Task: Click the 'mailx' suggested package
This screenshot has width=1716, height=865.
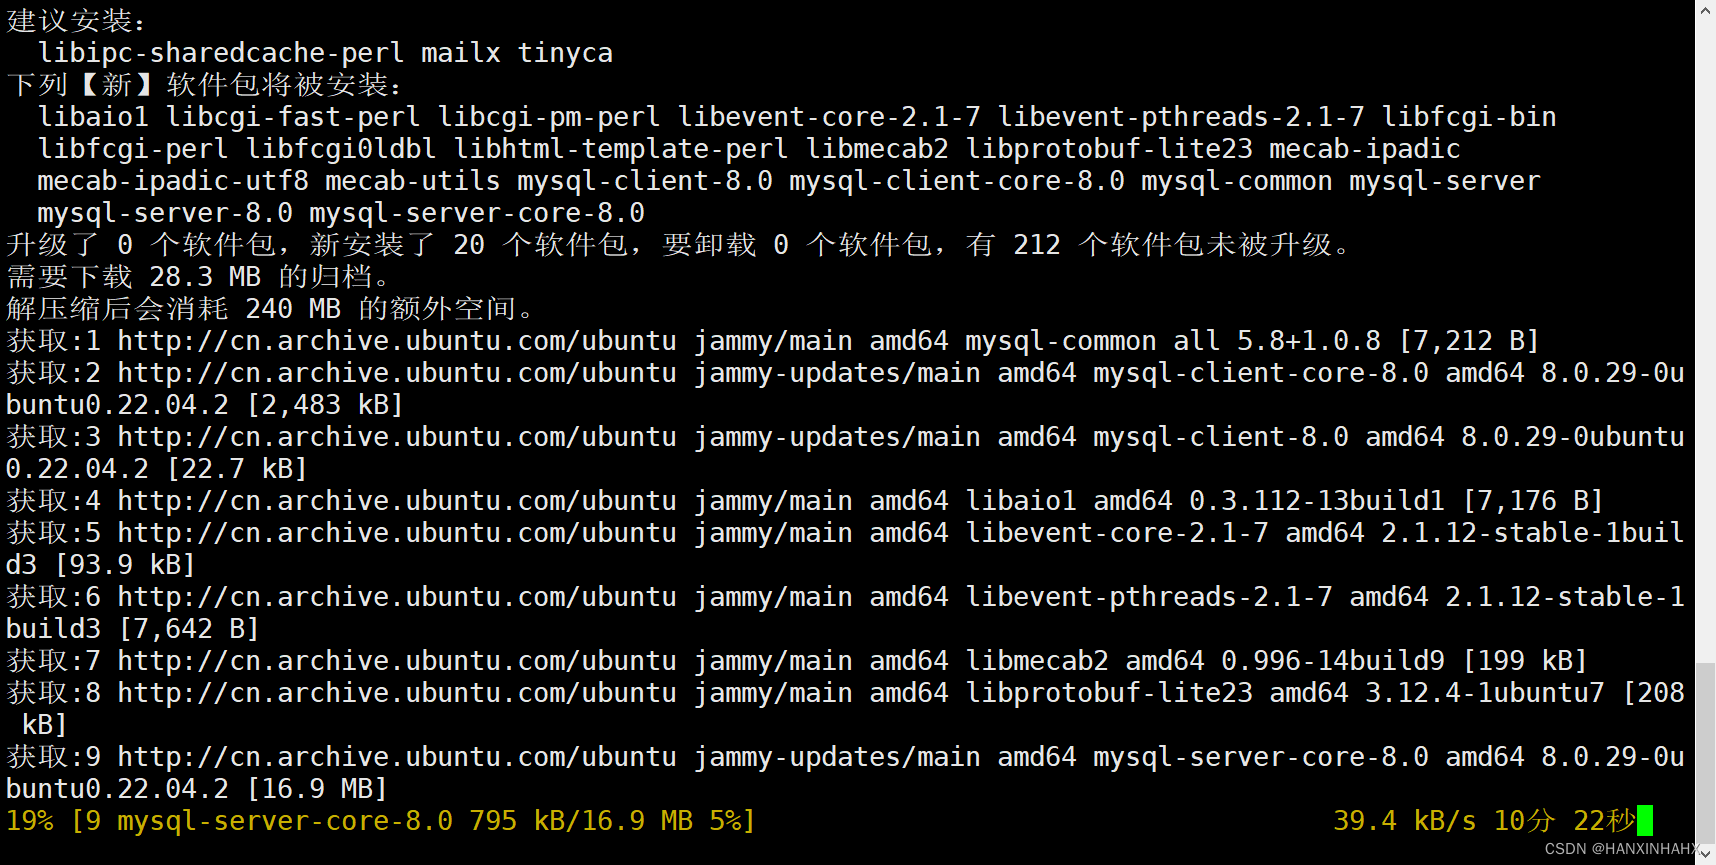Action: 461,53
